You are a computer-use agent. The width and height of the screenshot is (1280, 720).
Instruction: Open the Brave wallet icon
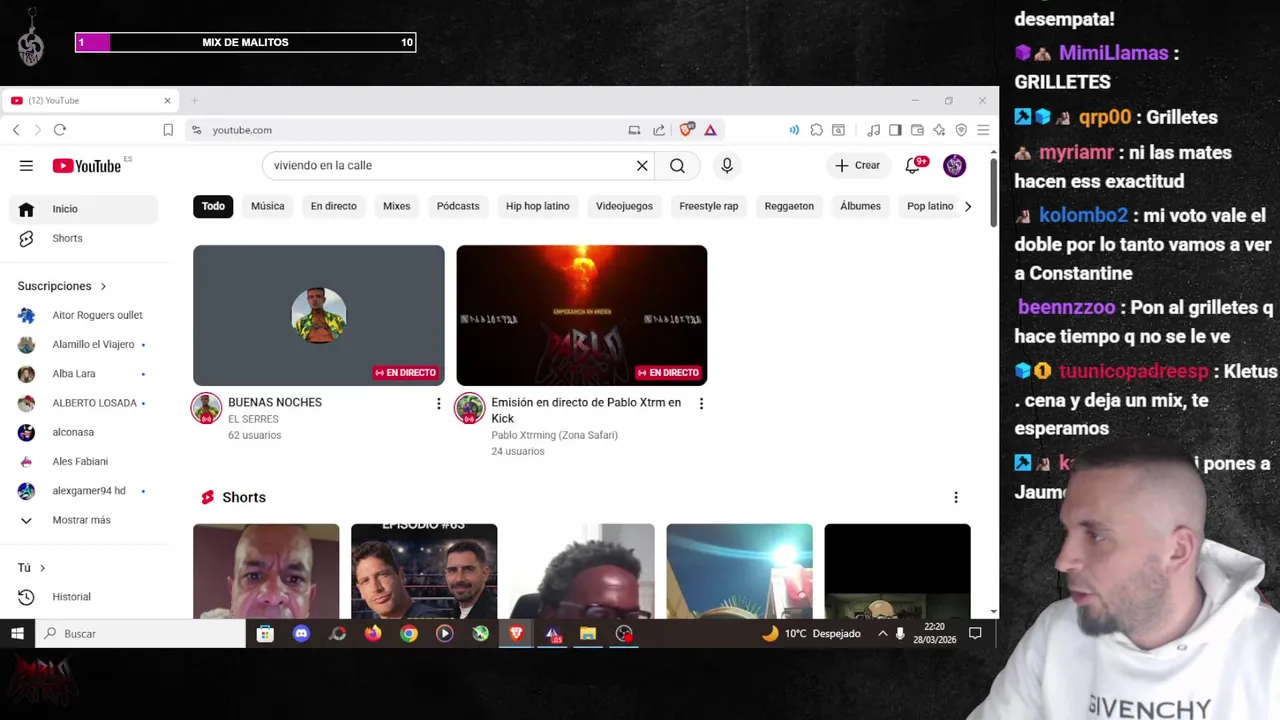917,130
